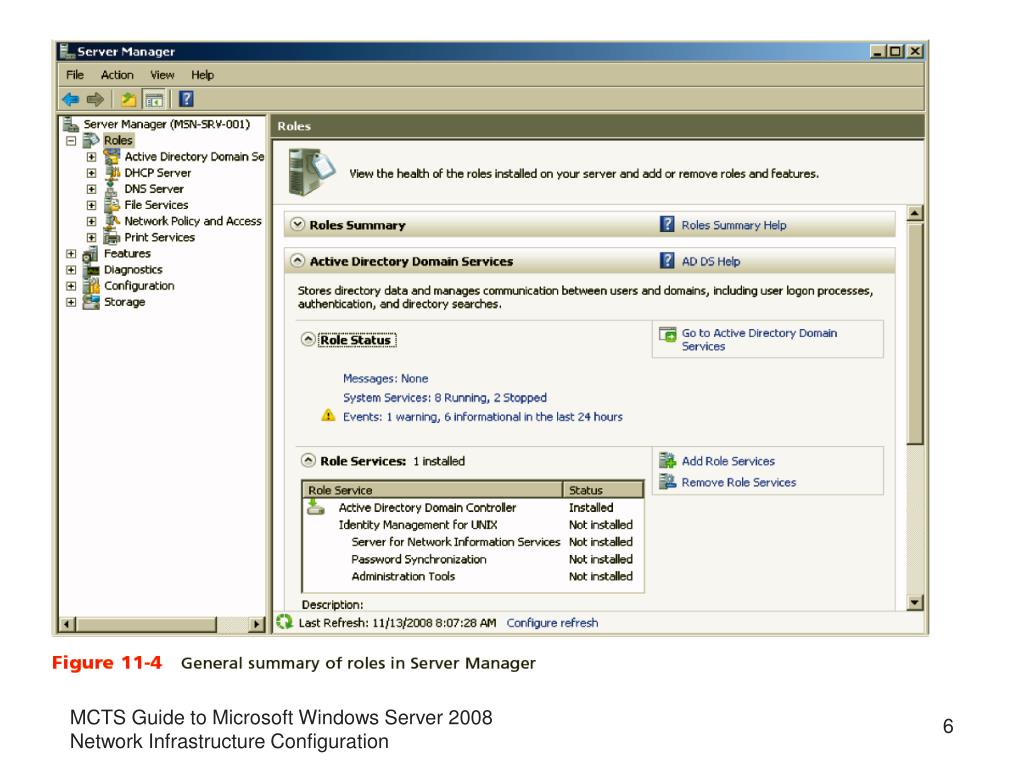Click the Print Services tree icon
Viewport: 1024px width, 768px height.
pyautogui.click(x=112, y=237)
